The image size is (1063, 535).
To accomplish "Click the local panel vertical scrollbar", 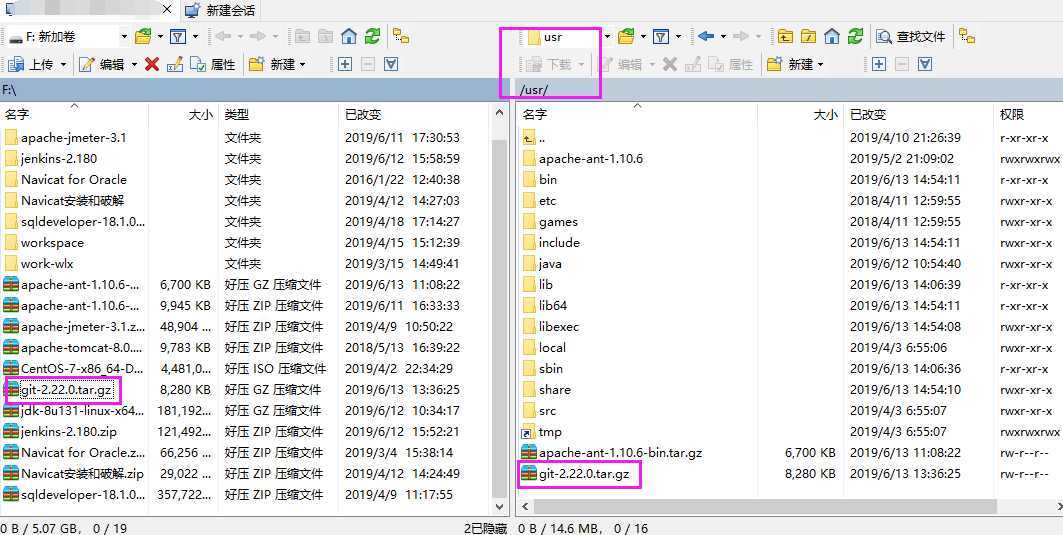I will click(x=499, y=317).
